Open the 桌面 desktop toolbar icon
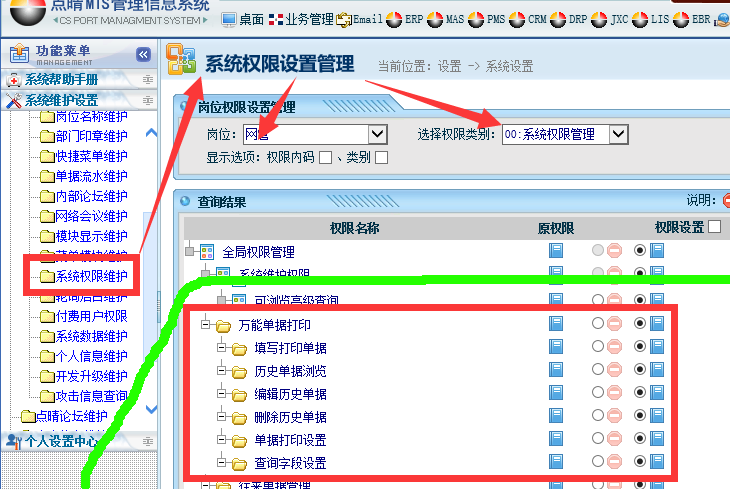This screenshot has width=730, height=489. click(x=242, y=20)
